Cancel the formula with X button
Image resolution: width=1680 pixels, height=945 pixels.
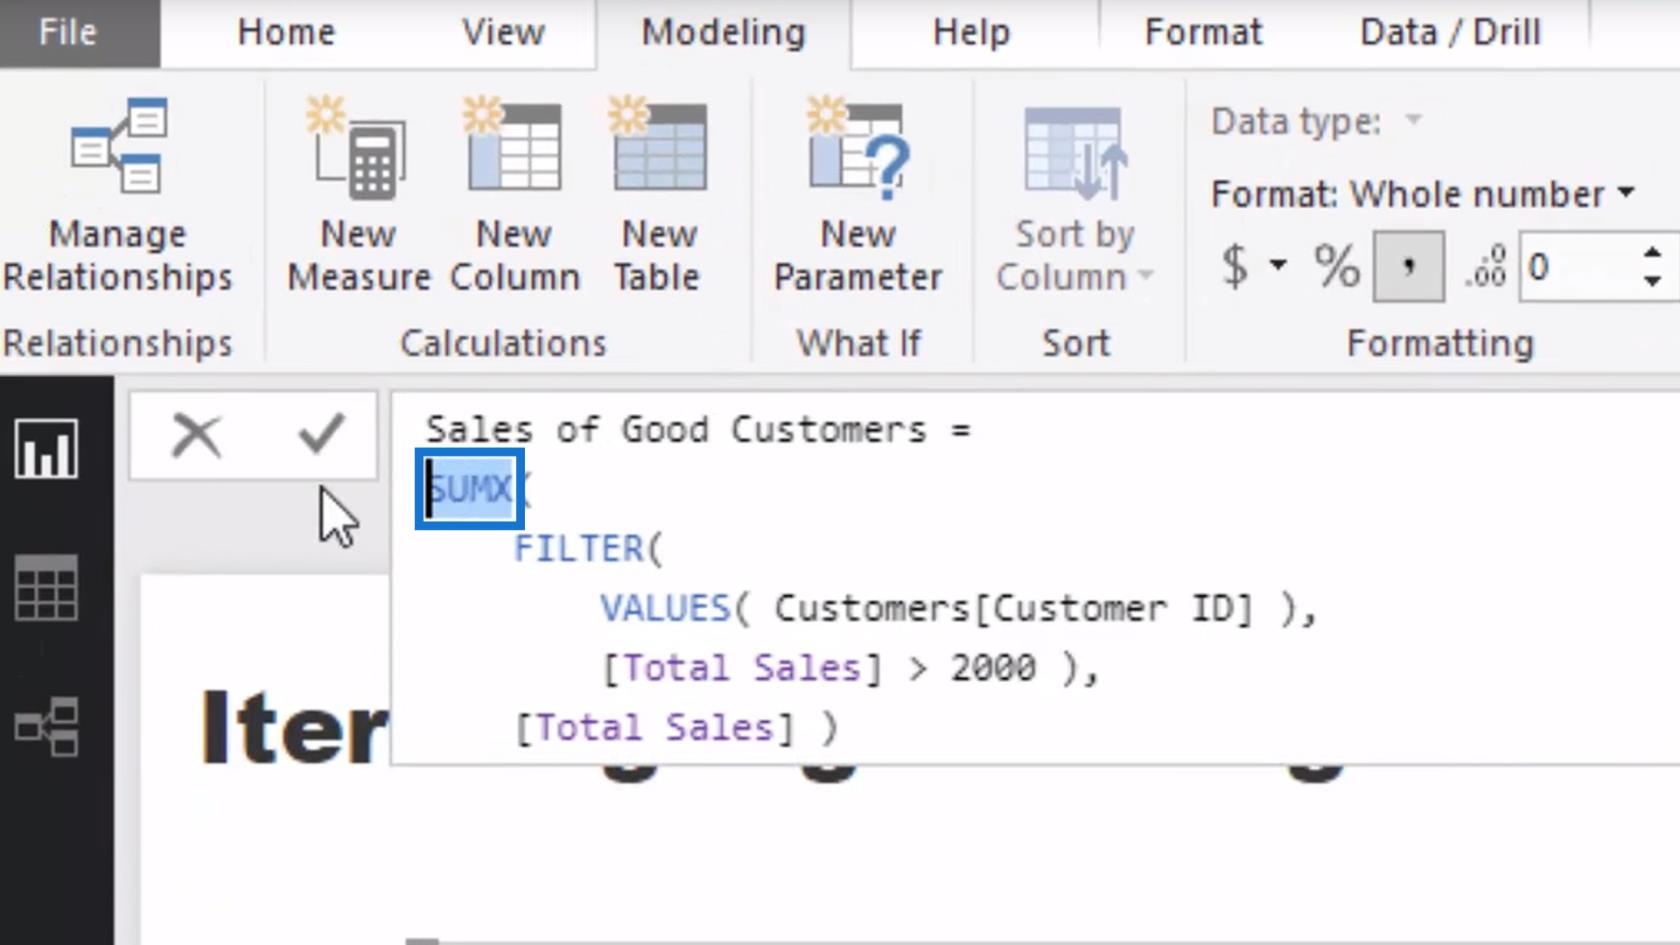coord(196,436)
